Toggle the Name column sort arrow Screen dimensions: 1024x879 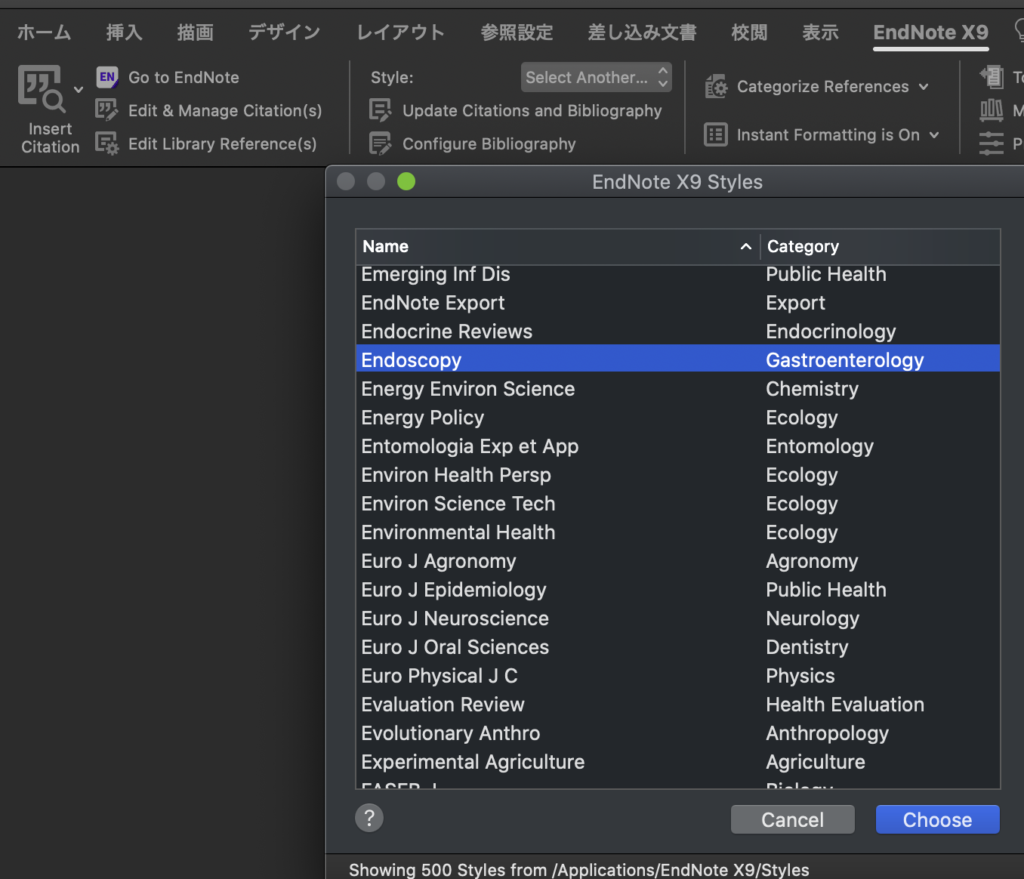coord(745,246)
